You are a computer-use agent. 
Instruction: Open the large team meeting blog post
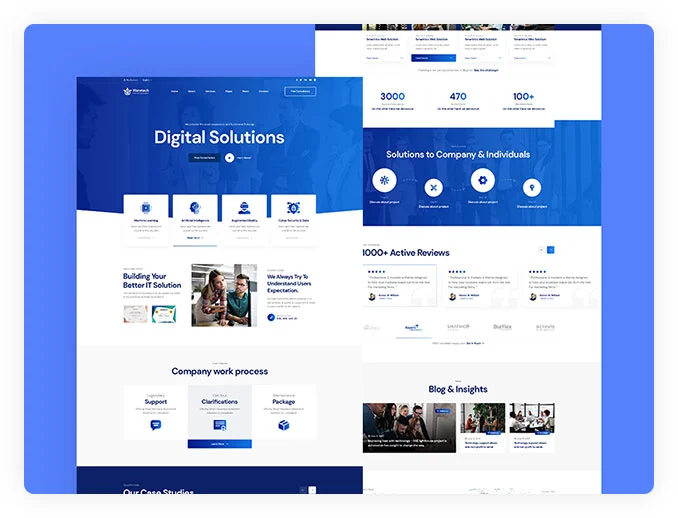409,428
